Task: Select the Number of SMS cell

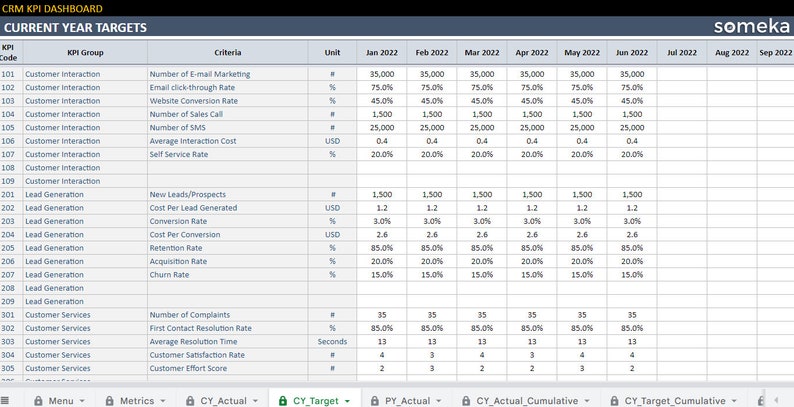Action: pos(227,128)
